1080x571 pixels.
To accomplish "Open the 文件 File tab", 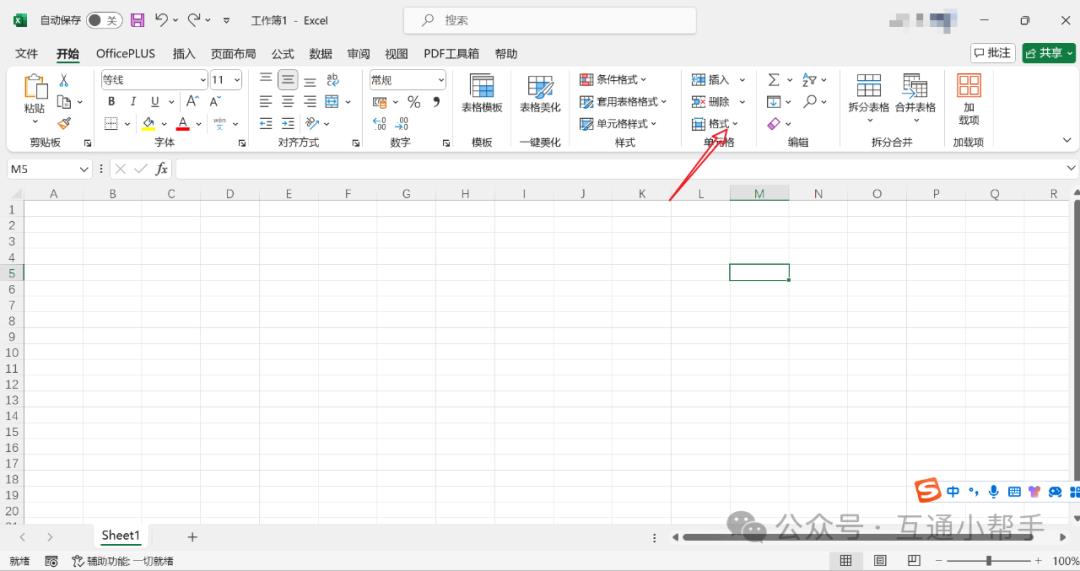I will pos(26,54).
